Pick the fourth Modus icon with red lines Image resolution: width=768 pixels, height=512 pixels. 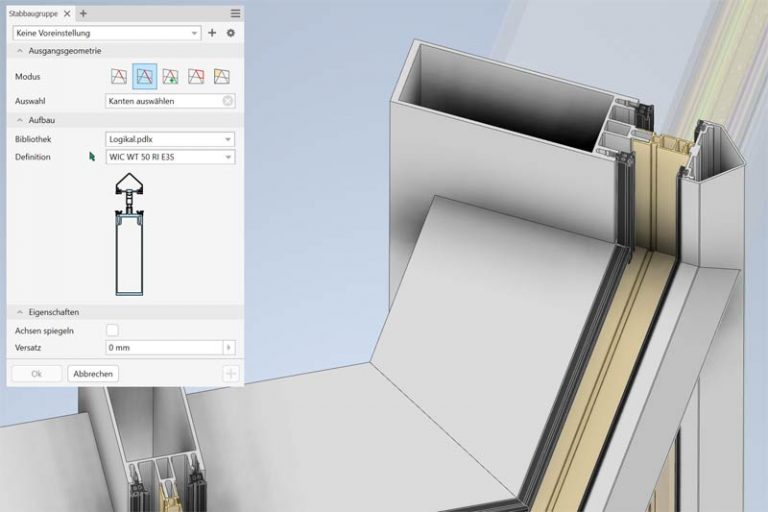point(196,76)
